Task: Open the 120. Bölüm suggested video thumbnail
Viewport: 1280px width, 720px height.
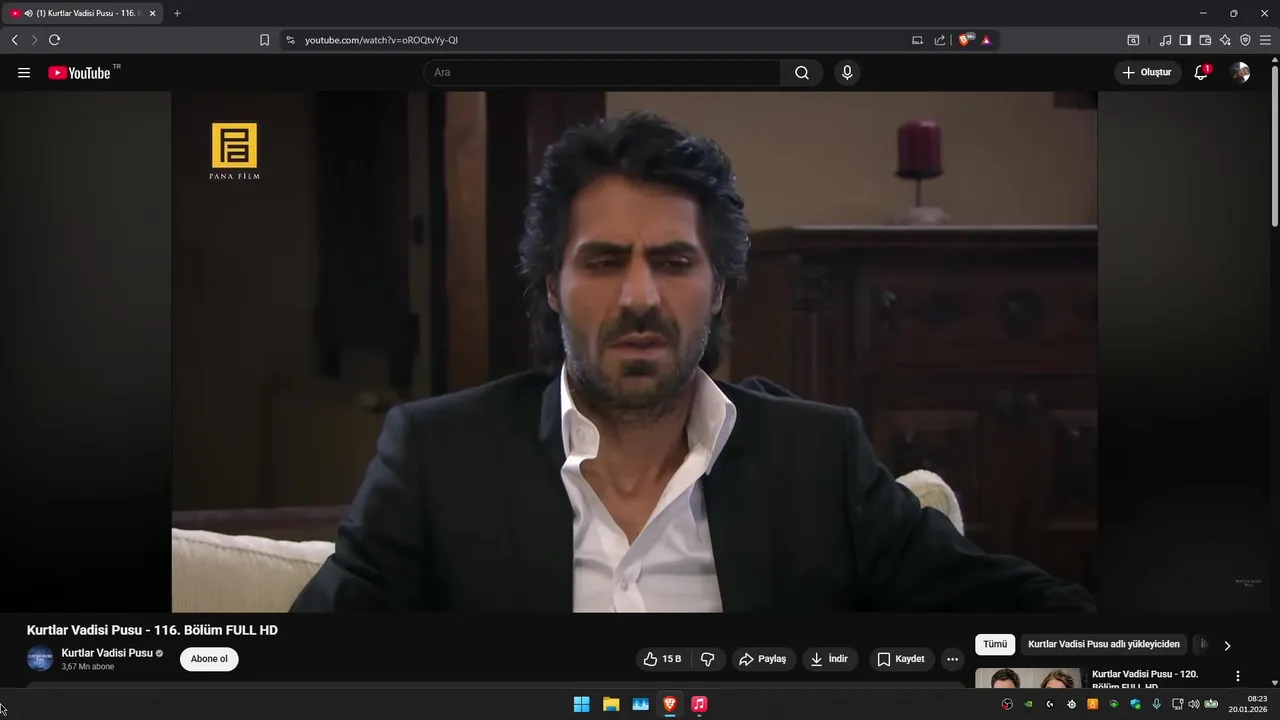Action: point(1028,679)
